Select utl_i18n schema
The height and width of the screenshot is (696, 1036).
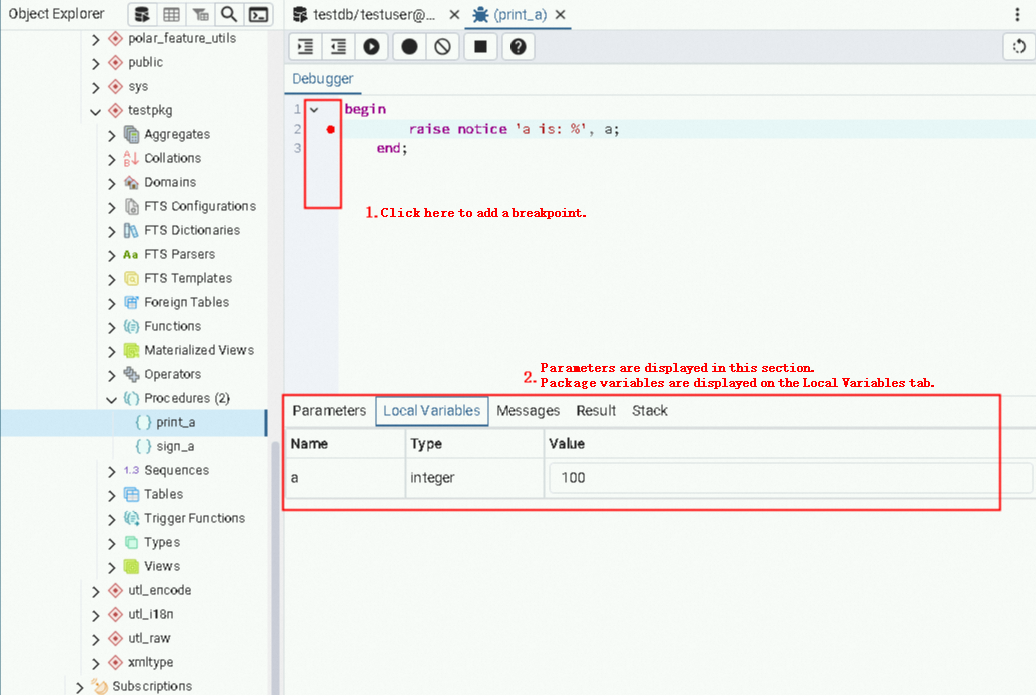click(151, 614)
